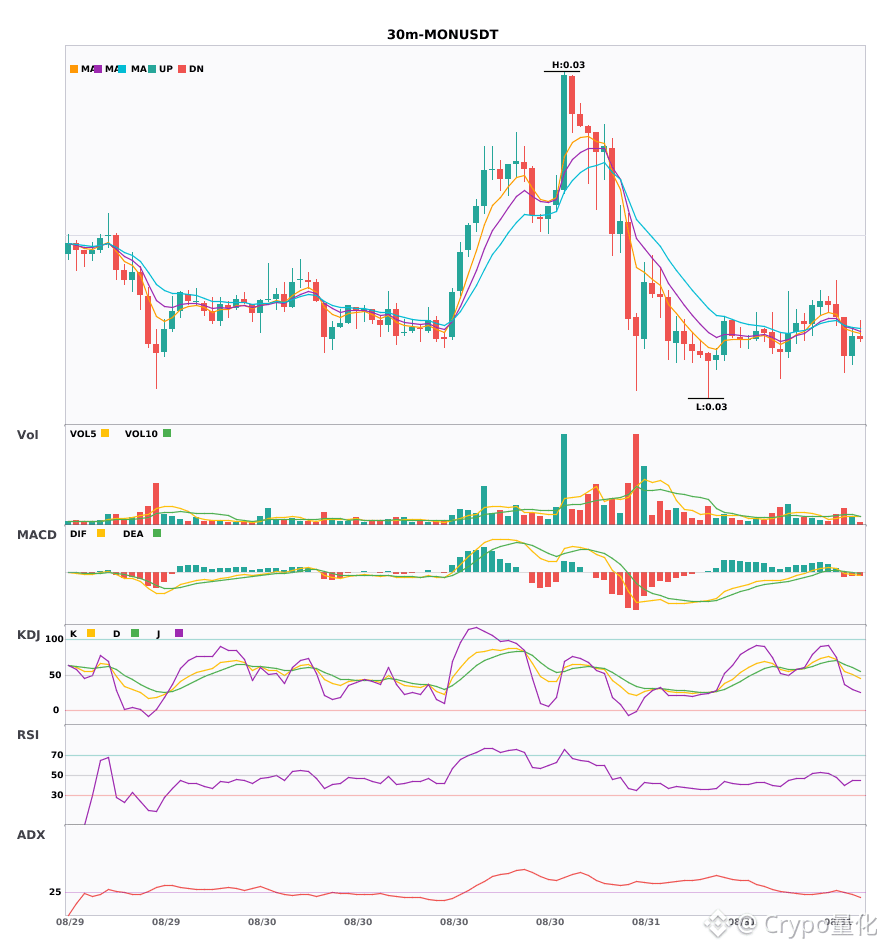Toggle the red DN legend swatch
The width and height of the screenshot is (885, 950).
182,69
